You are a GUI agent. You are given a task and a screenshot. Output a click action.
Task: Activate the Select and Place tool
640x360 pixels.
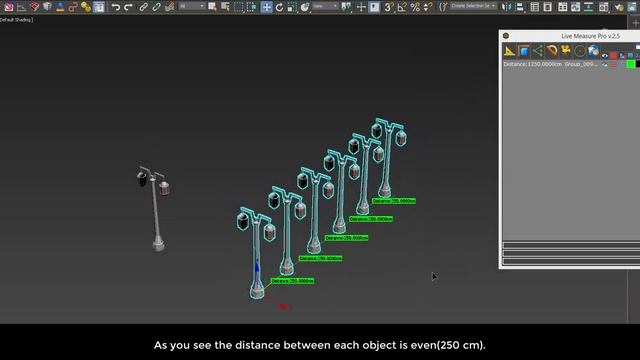coord(305,7)
